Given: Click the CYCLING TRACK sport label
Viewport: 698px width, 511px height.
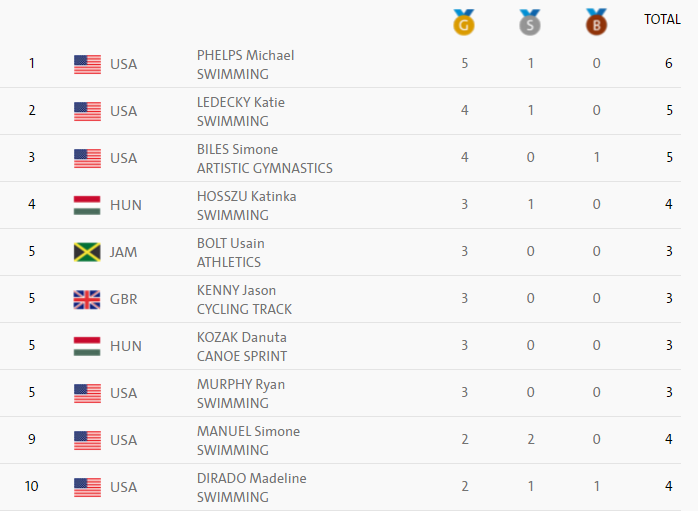Looking at the screenshot, I should (x=244, y=309).
